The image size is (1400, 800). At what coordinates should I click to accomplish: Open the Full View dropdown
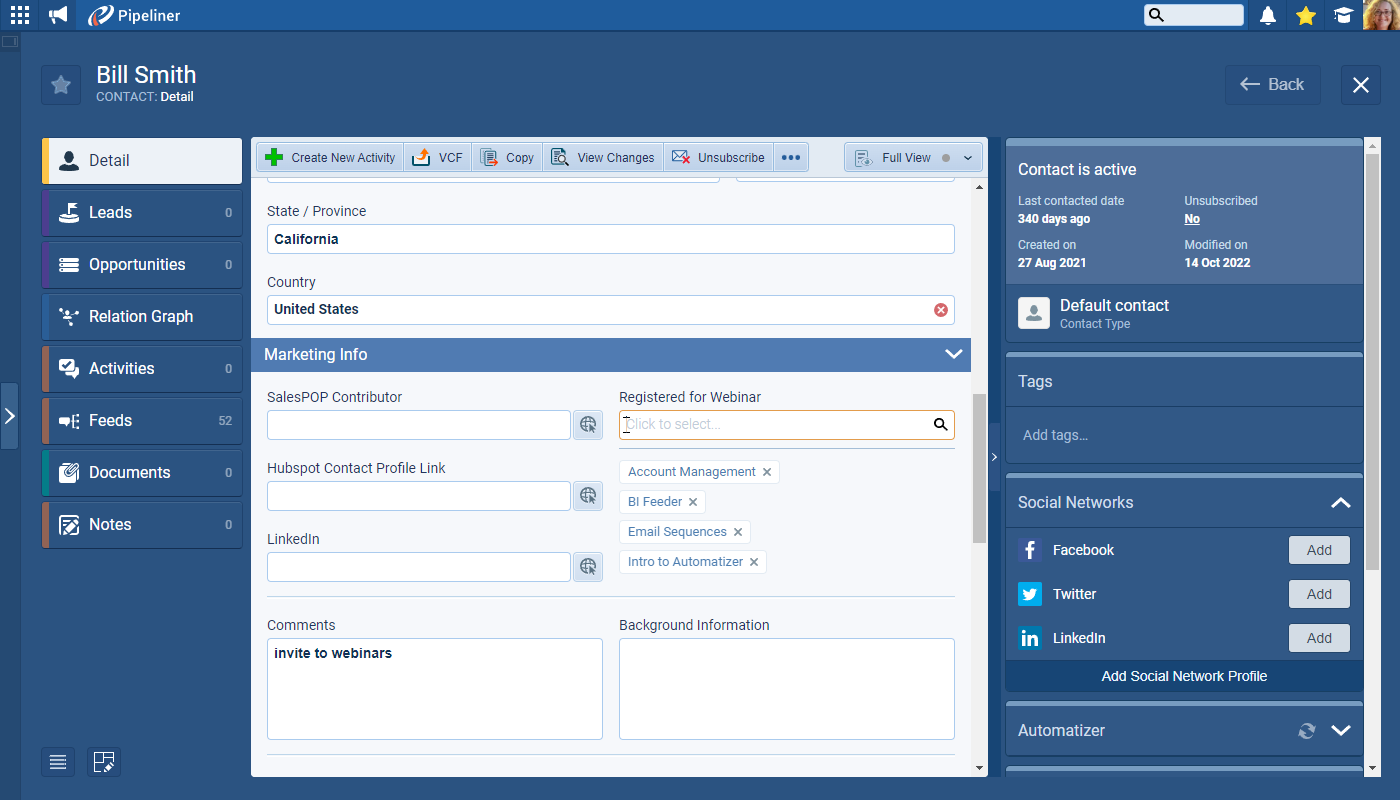click(x=967, y=158)
